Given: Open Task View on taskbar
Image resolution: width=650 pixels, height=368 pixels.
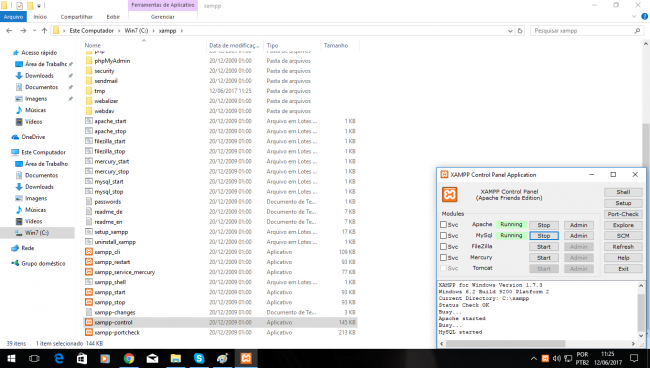Looking at the screenshot, I should tap(34, 358).
